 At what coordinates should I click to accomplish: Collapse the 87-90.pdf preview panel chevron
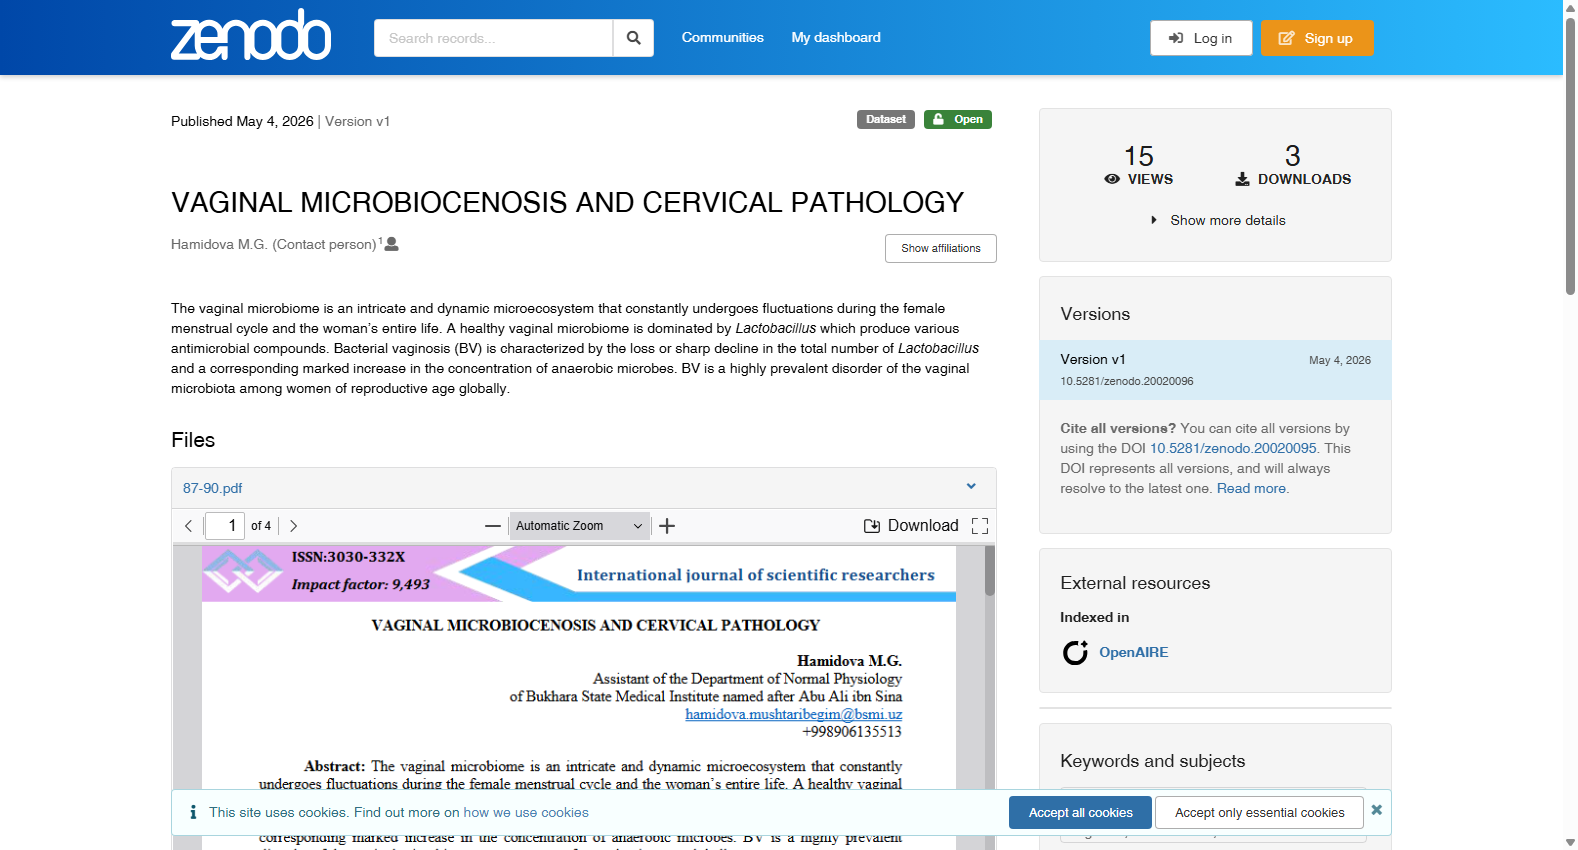[971, 486]
